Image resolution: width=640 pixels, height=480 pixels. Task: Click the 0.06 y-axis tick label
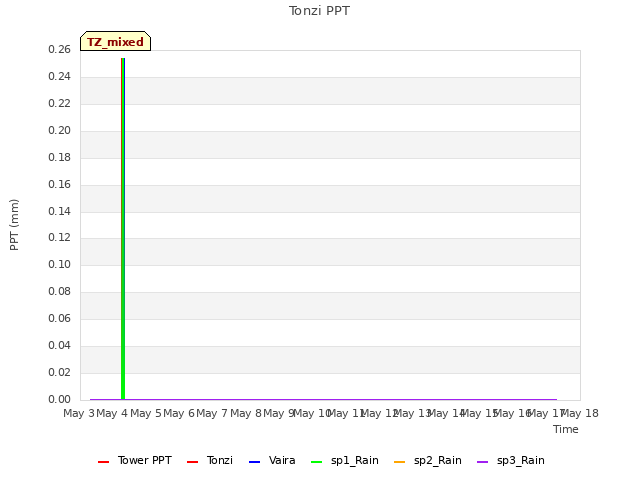[59, 318]
